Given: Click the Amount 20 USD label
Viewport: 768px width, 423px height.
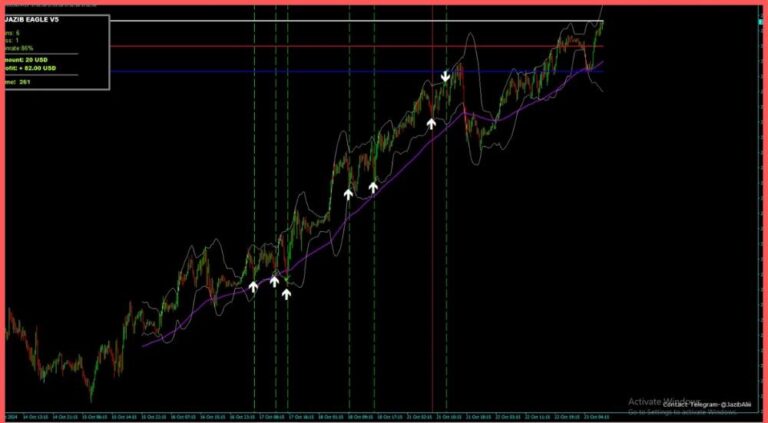Looking at the screenshot, I should (x=30, y=60).
